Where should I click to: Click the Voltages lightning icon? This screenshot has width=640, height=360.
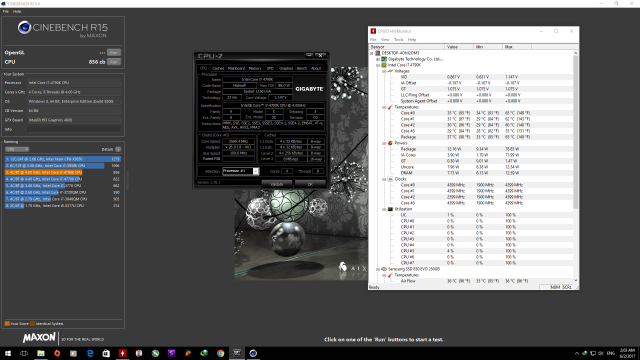click(x=390, y=71)
